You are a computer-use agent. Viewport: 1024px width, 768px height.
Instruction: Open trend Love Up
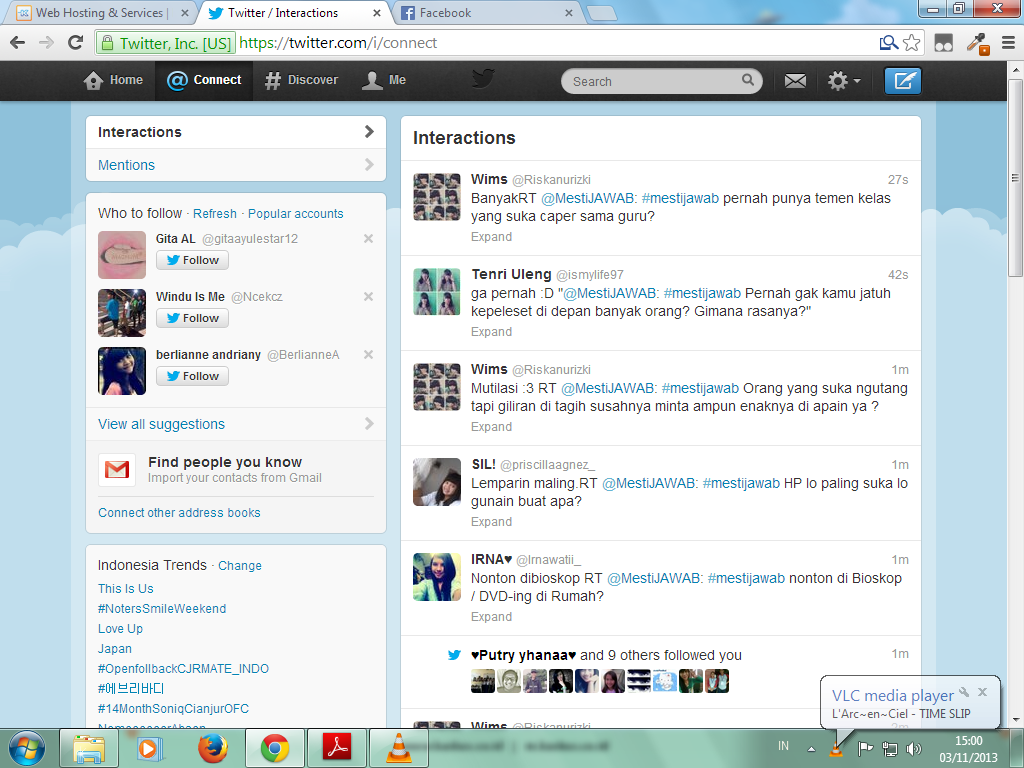120,628
